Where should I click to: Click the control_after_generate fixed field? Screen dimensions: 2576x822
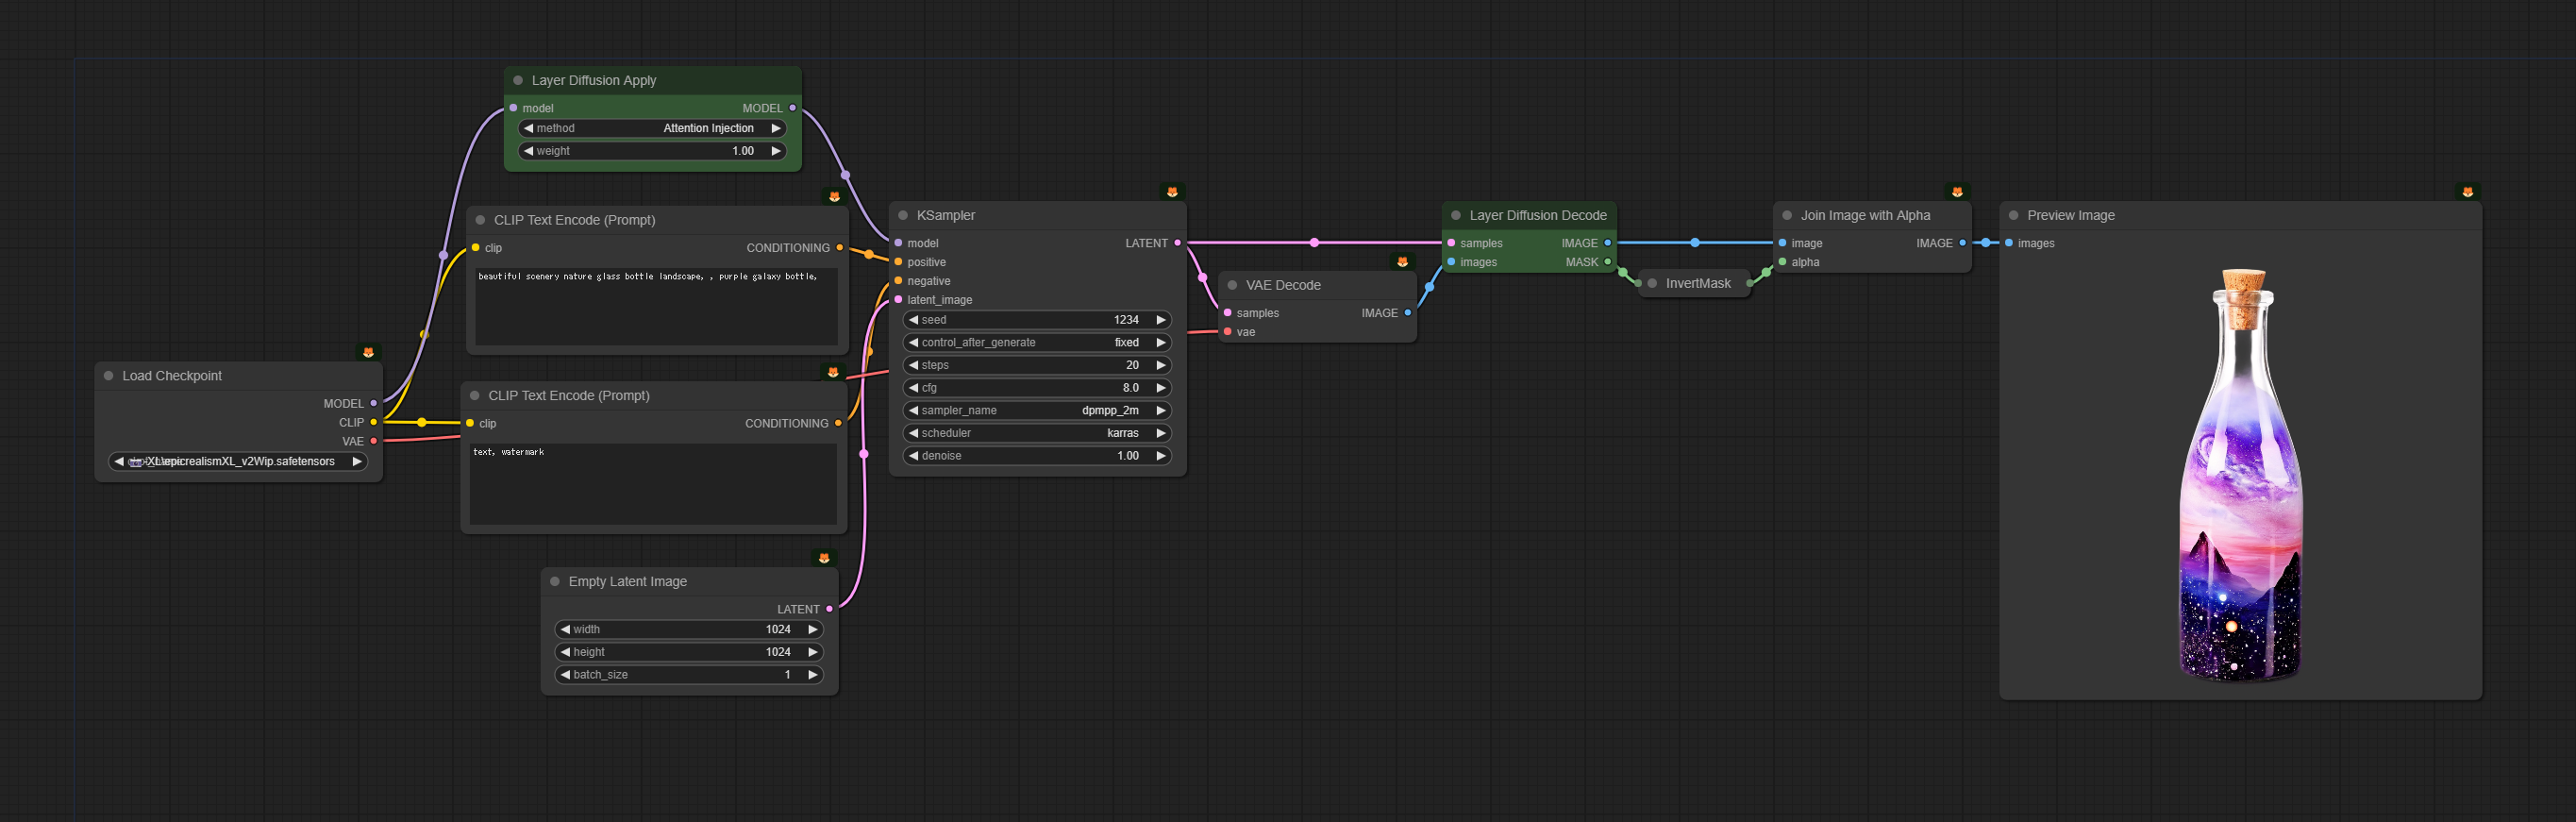coord(1037,342)
